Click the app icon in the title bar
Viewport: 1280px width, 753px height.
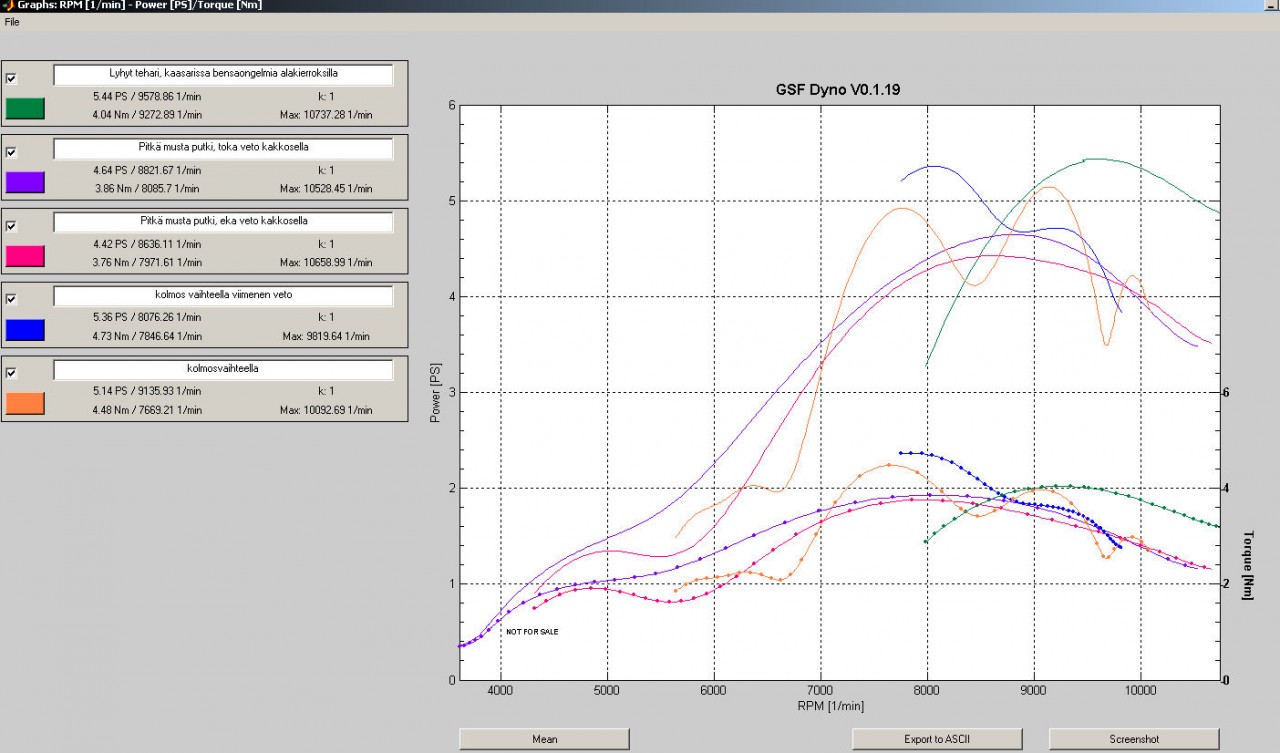(x=7, y=5)
